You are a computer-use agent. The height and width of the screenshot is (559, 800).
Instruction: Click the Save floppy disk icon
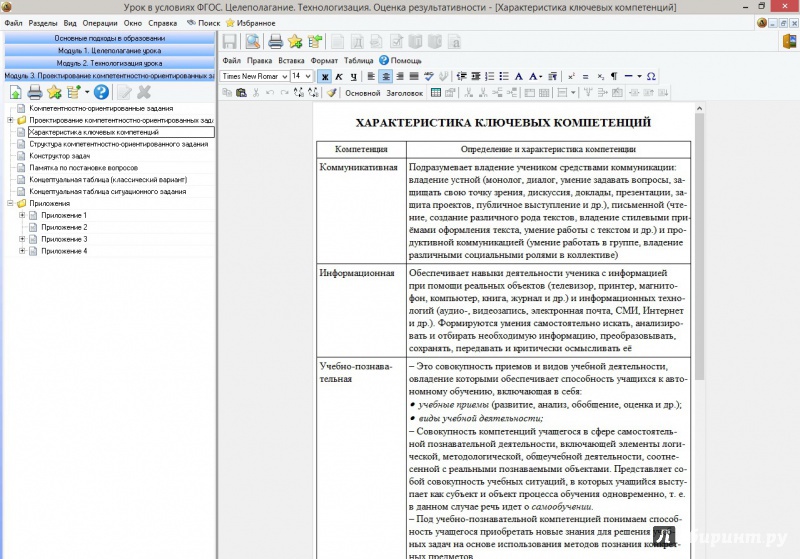pos(229,42)
